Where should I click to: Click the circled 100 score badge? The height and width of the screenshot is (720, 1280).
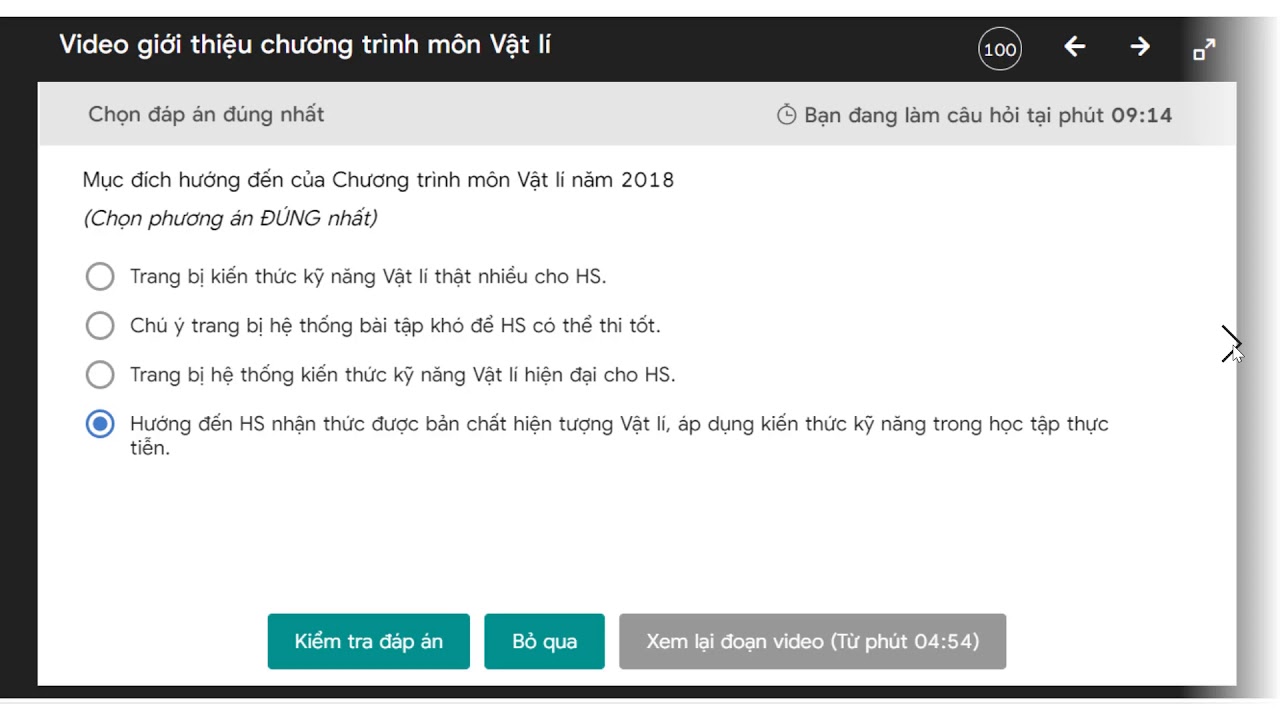(x=1000, y=49)
